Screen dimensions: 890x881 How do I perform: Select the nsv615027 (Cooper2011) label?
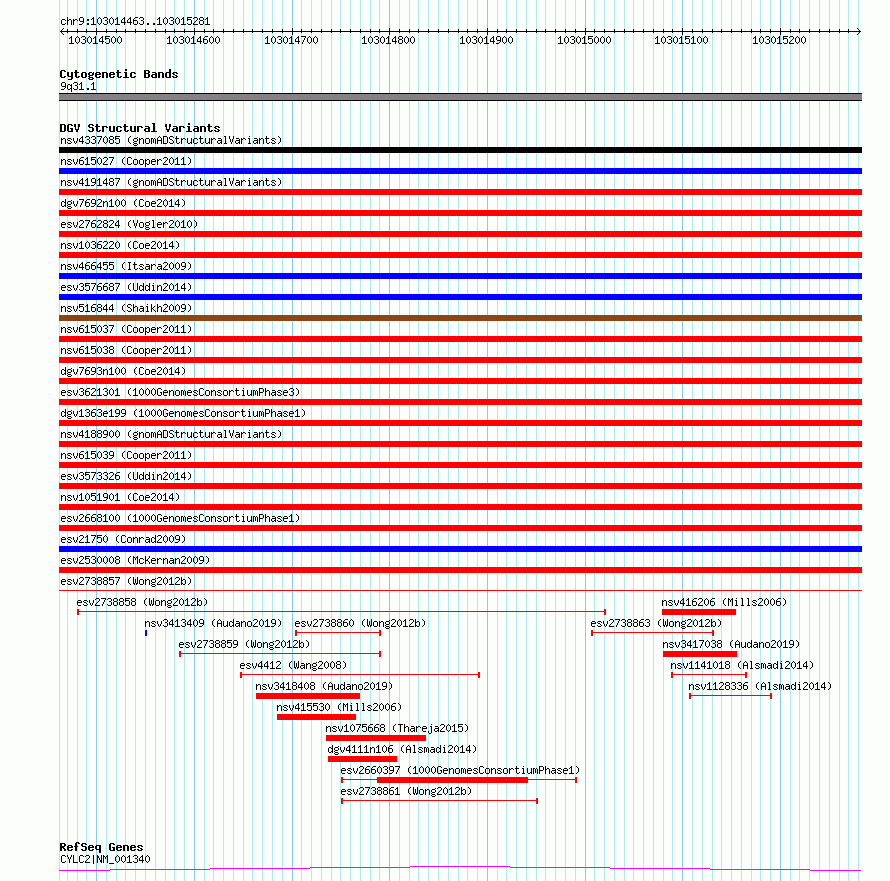126,161
